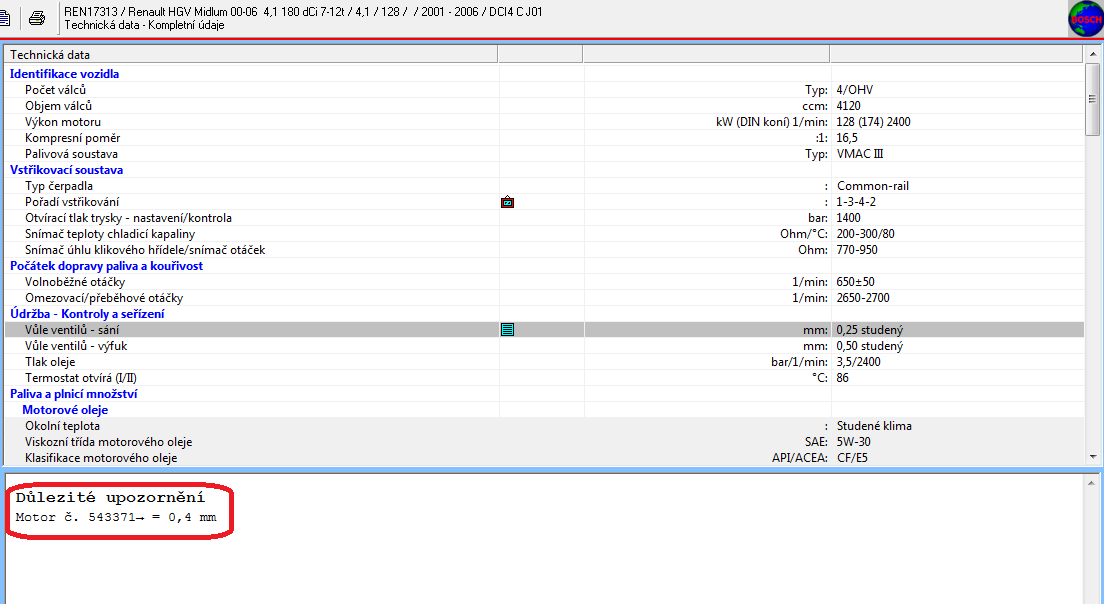
Task: Click the printer icon in the toolbar
Action: [37, 18]
